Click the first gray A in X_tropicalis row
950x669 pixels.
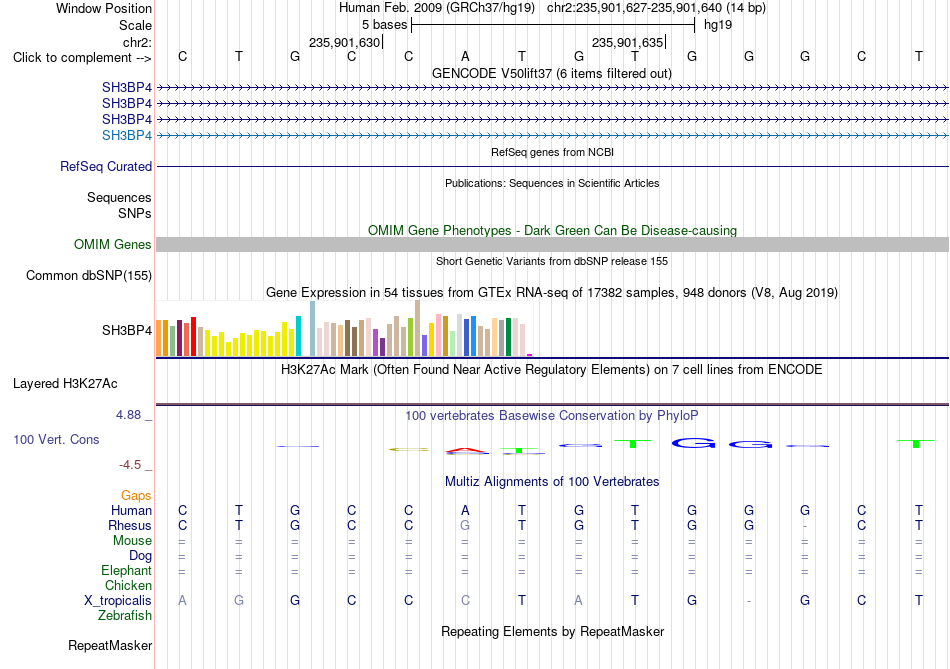[182, 601]
